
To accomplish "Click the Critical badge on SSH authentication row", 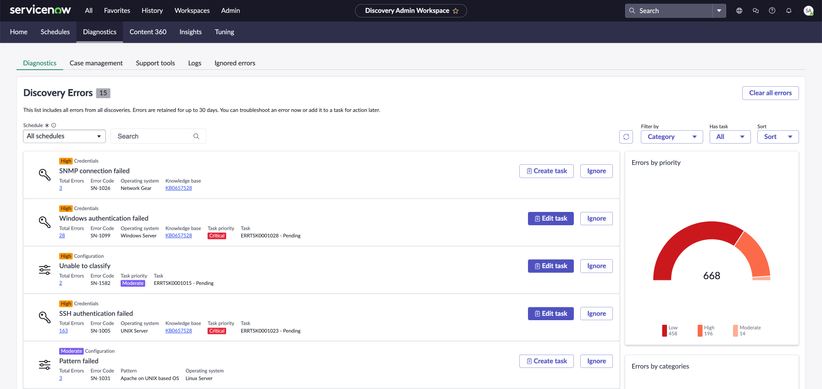I will [217, 331].
